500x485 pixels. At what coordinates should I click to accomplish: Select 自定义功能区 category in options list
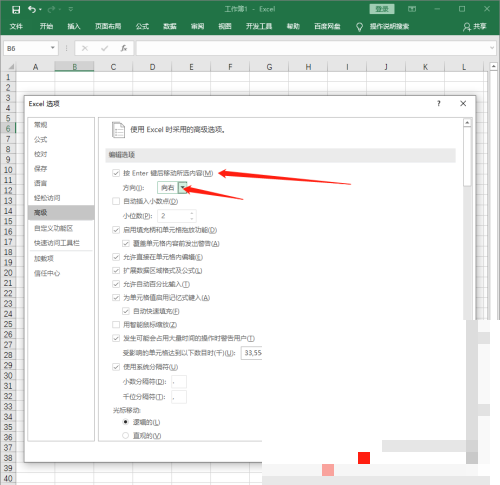[x=53, y=228]
